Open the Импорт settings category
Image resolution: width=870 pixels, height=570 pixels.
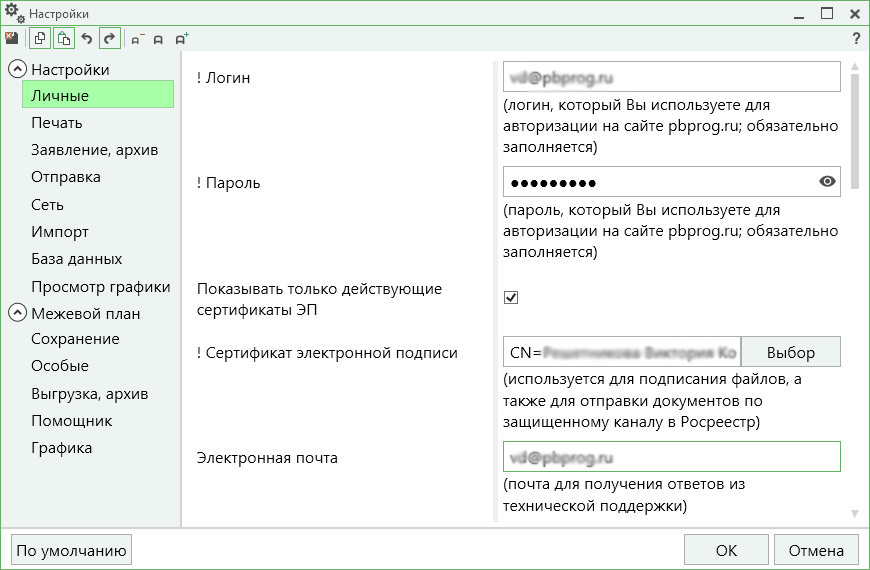(60, 232)
